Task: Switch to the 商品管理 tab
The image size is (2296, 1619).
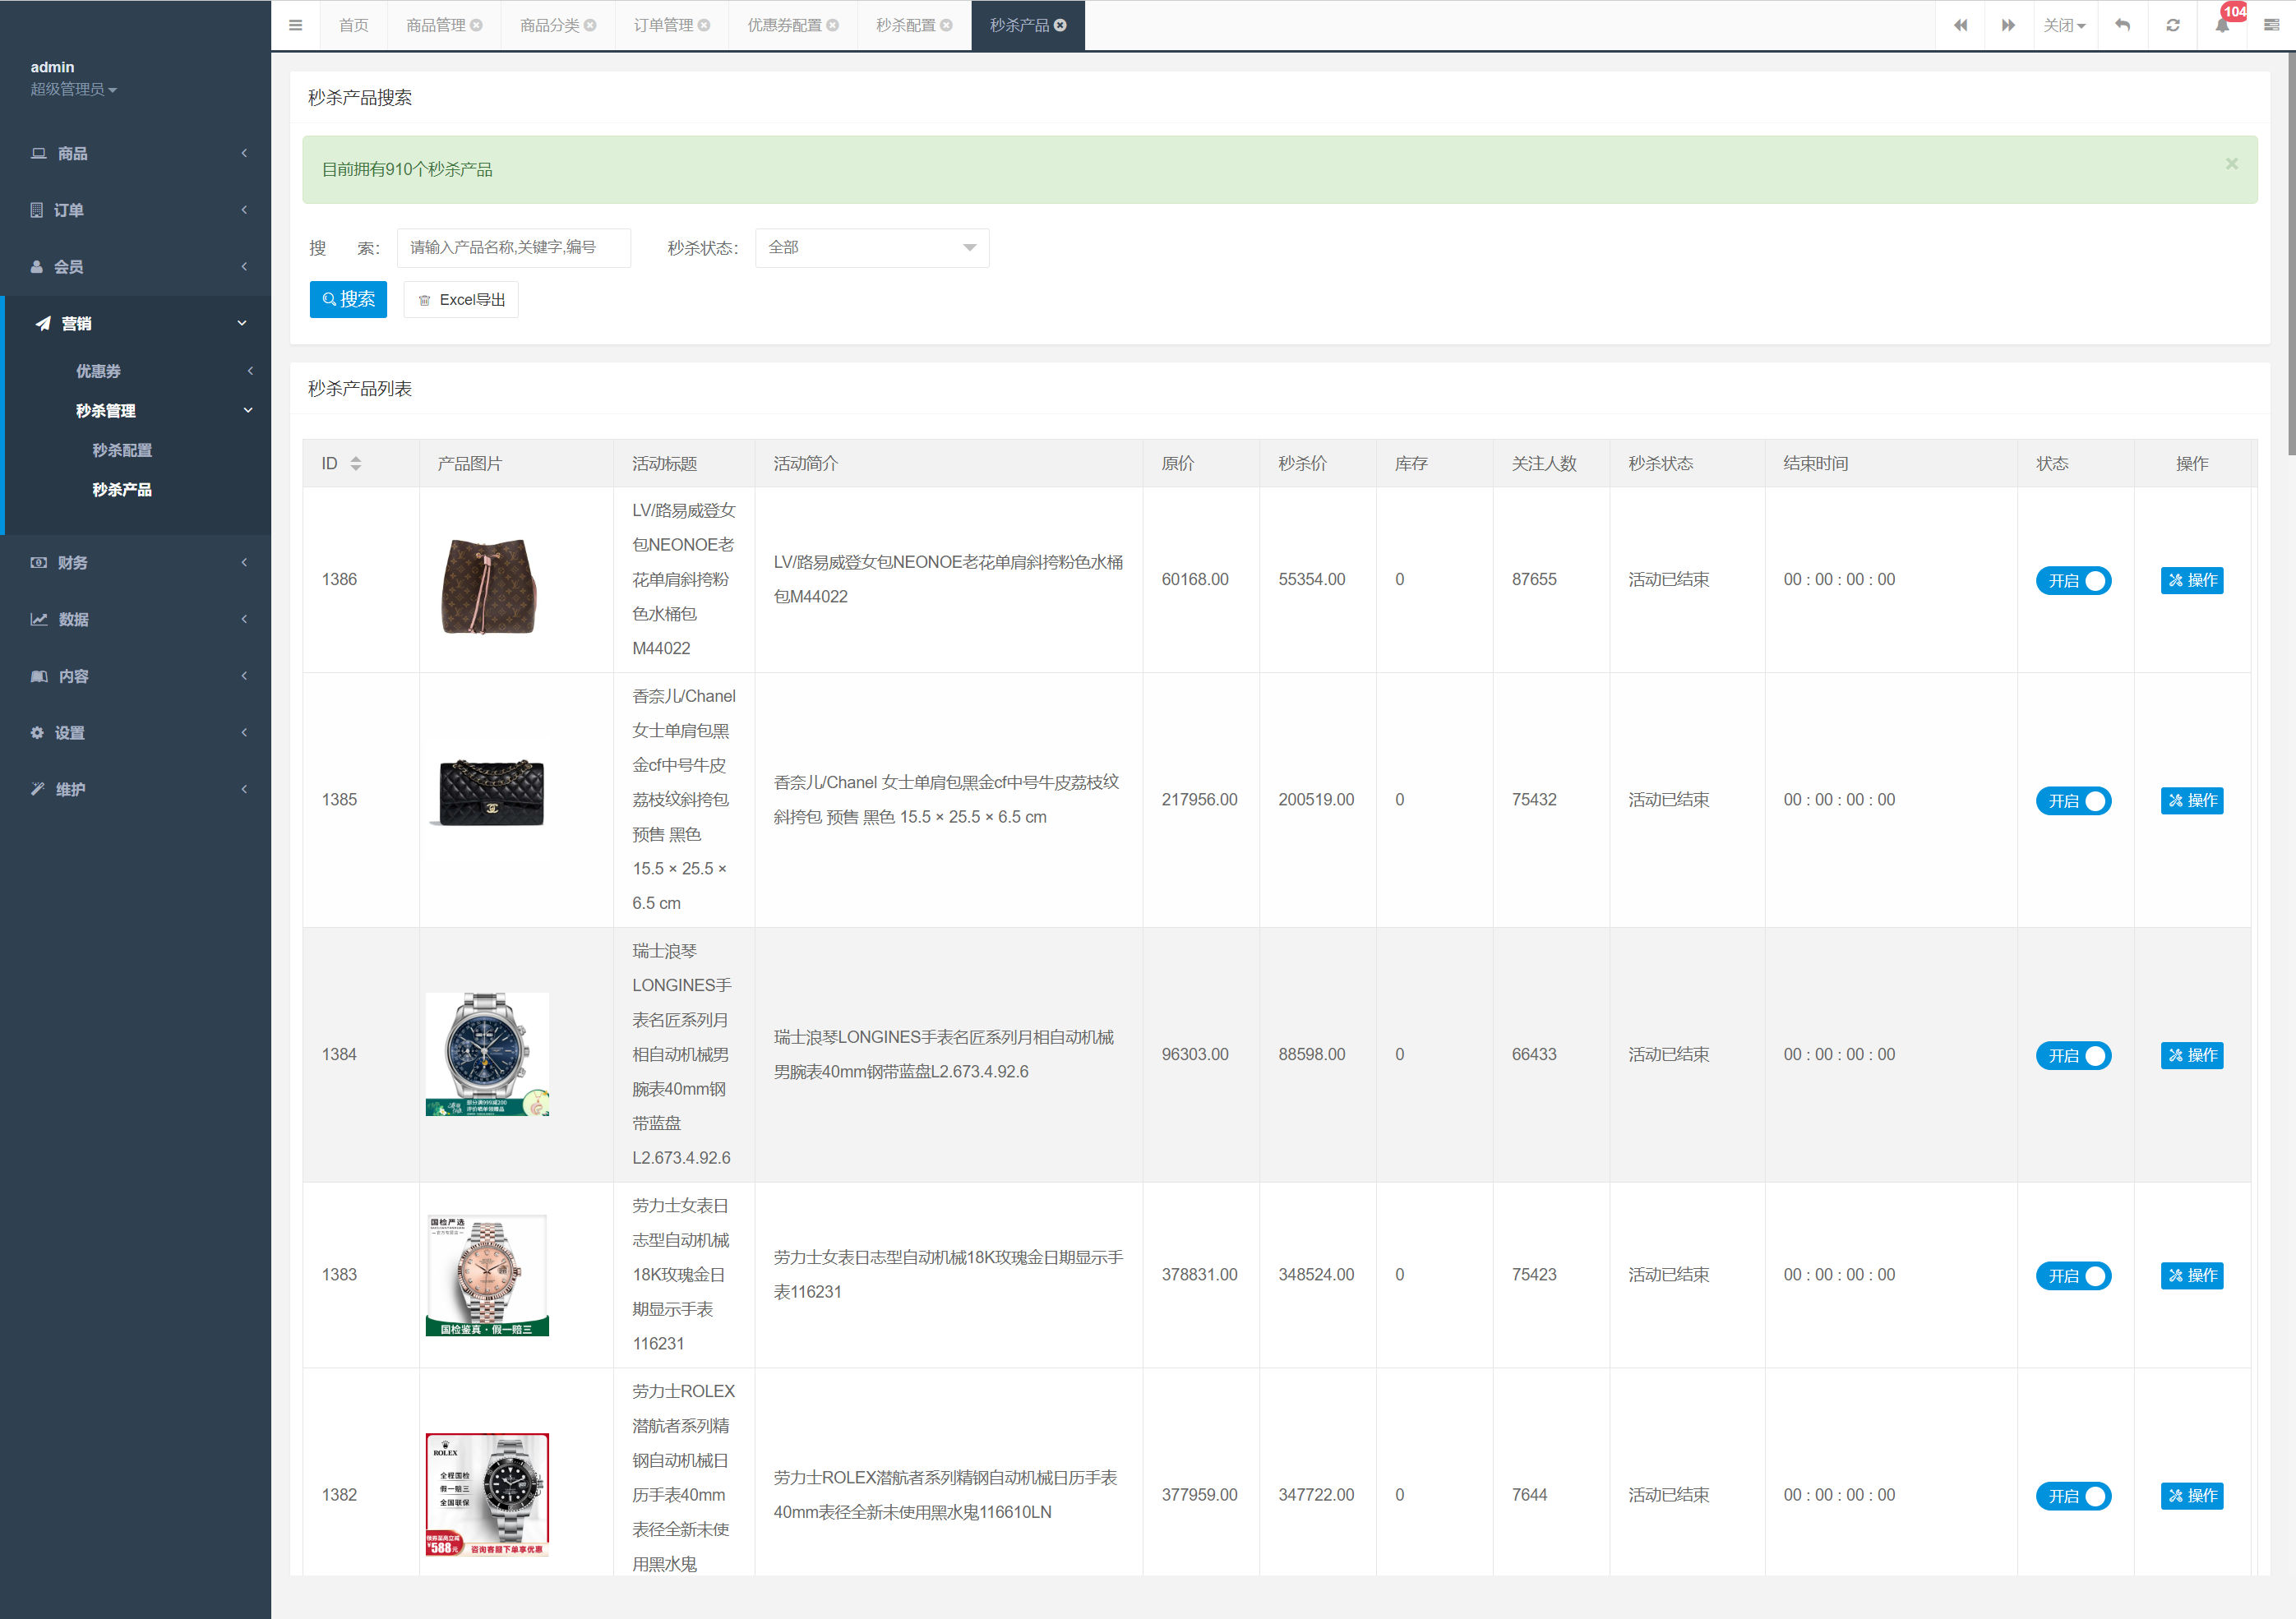Action: point(435,25)
